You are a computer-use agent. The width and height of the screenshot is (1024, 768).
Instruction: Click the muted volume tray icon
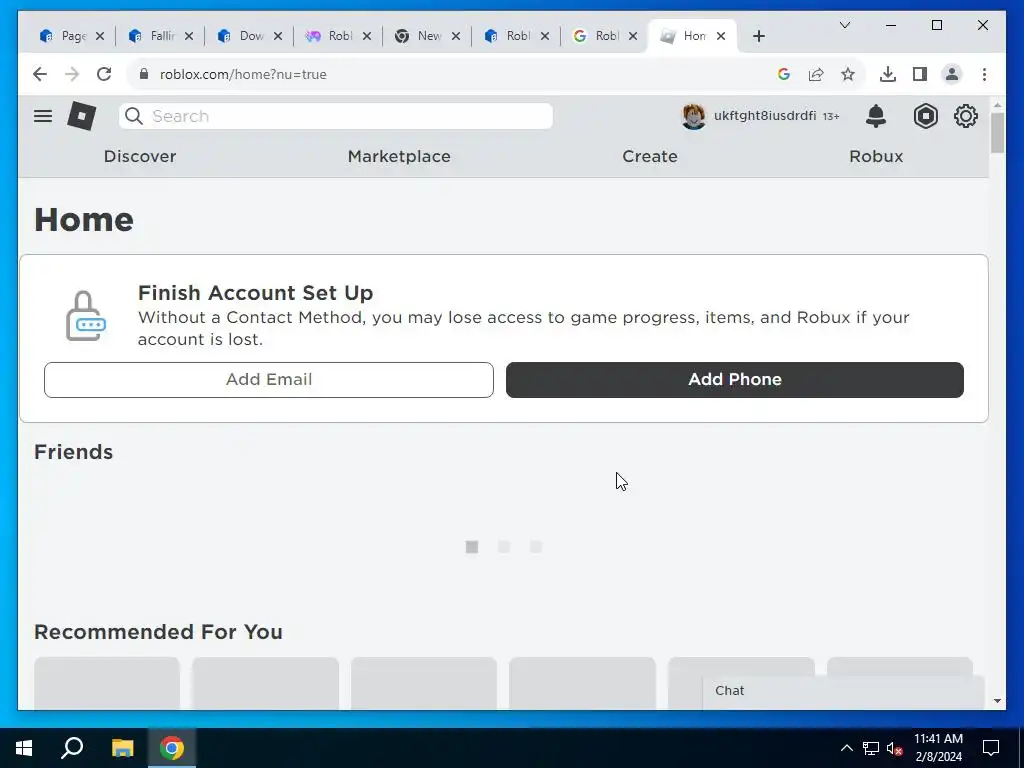894,748
